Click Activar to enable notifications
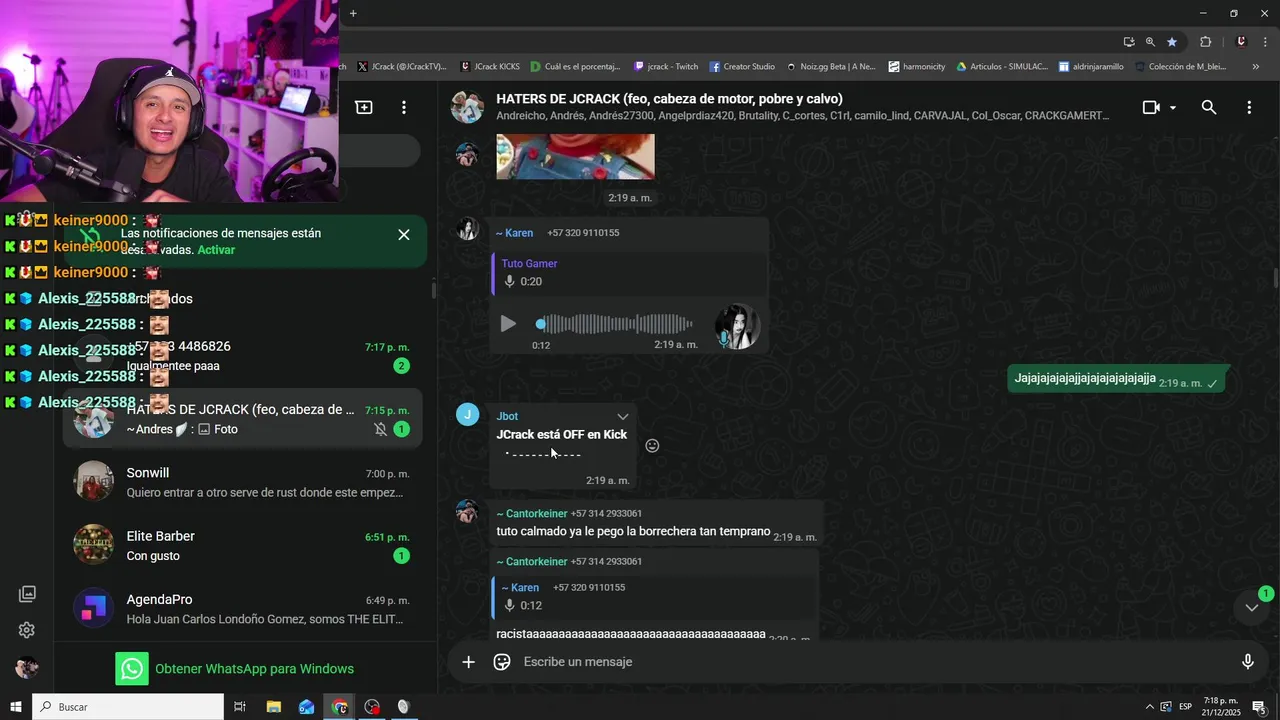The image size is (1280, 720). (x=216, y=250)
